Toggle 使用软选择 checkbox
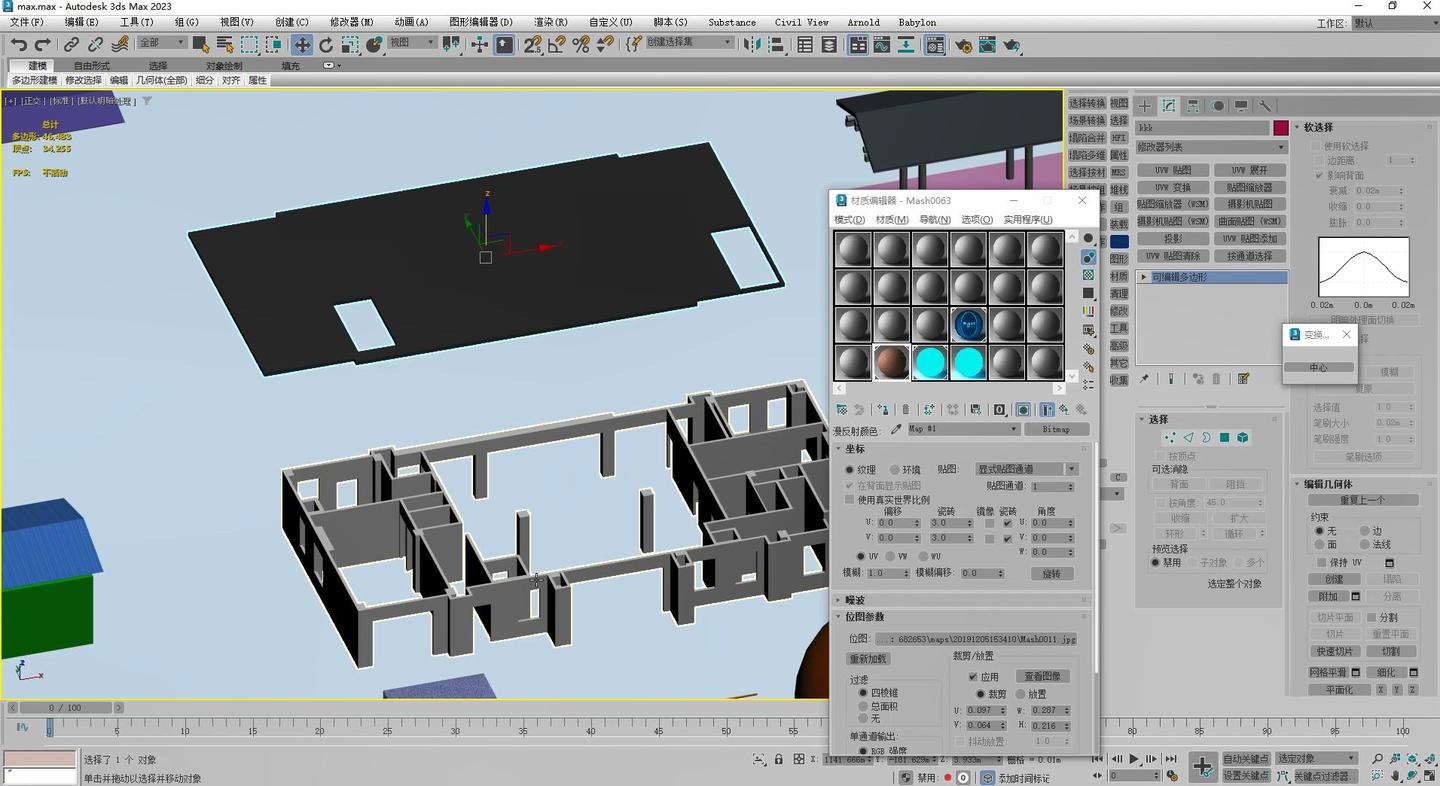Viewport: 1440px width, 786px height. pos(1317,146)
